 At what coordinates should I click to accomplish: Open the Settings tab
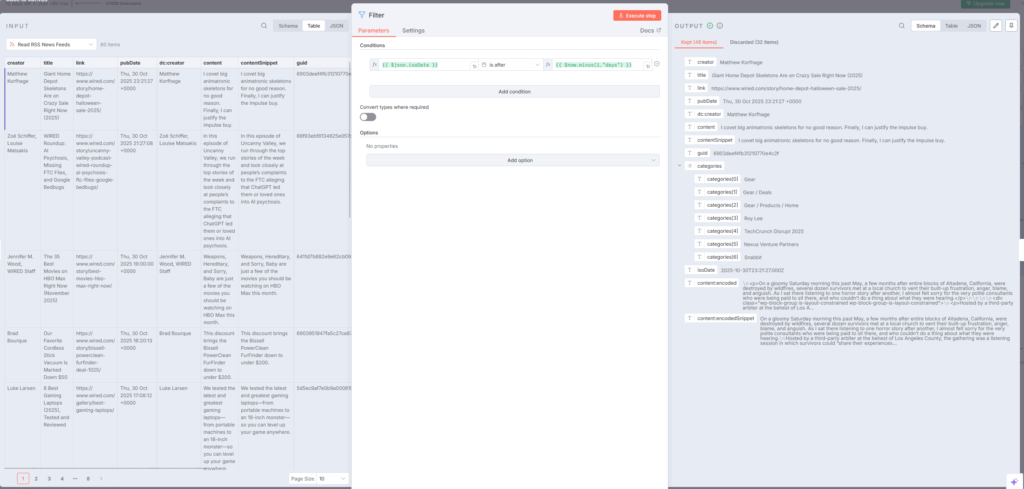coord(413,31)
